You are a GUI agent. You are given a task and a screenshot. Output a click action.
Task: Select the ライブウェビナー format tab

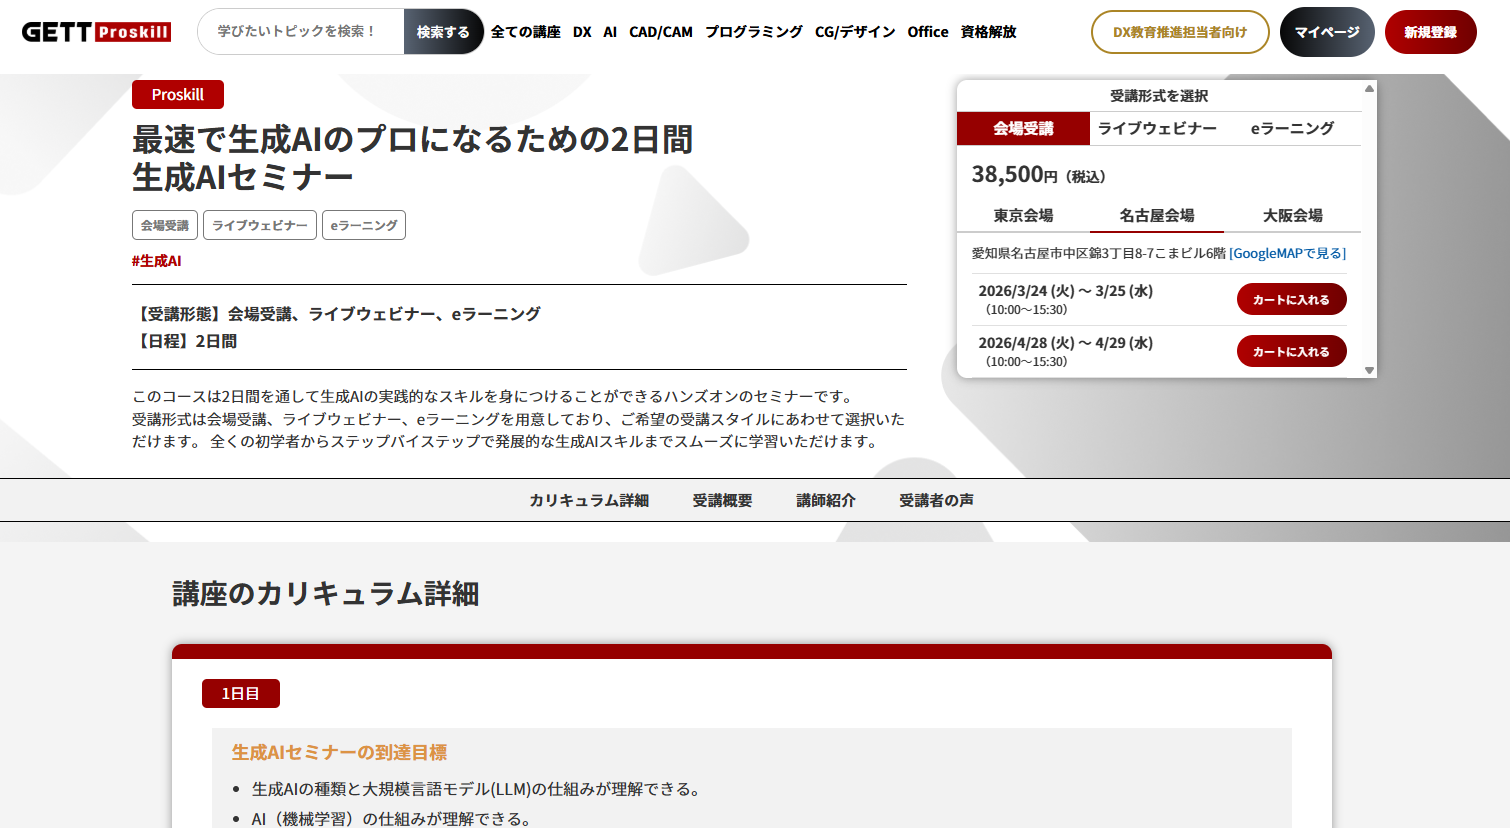point(1157,128)
